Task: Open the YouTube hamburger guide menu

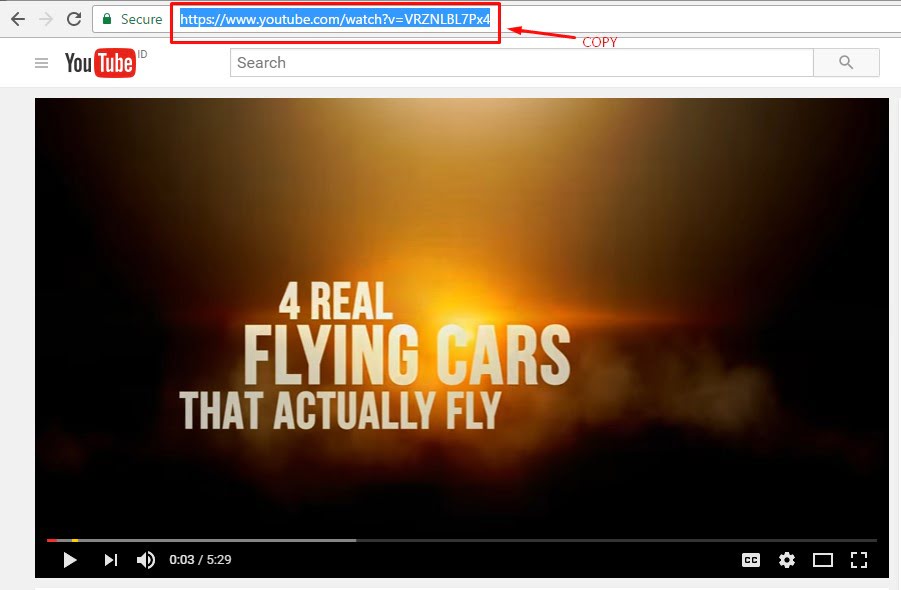Action: [x=41, y=63]
